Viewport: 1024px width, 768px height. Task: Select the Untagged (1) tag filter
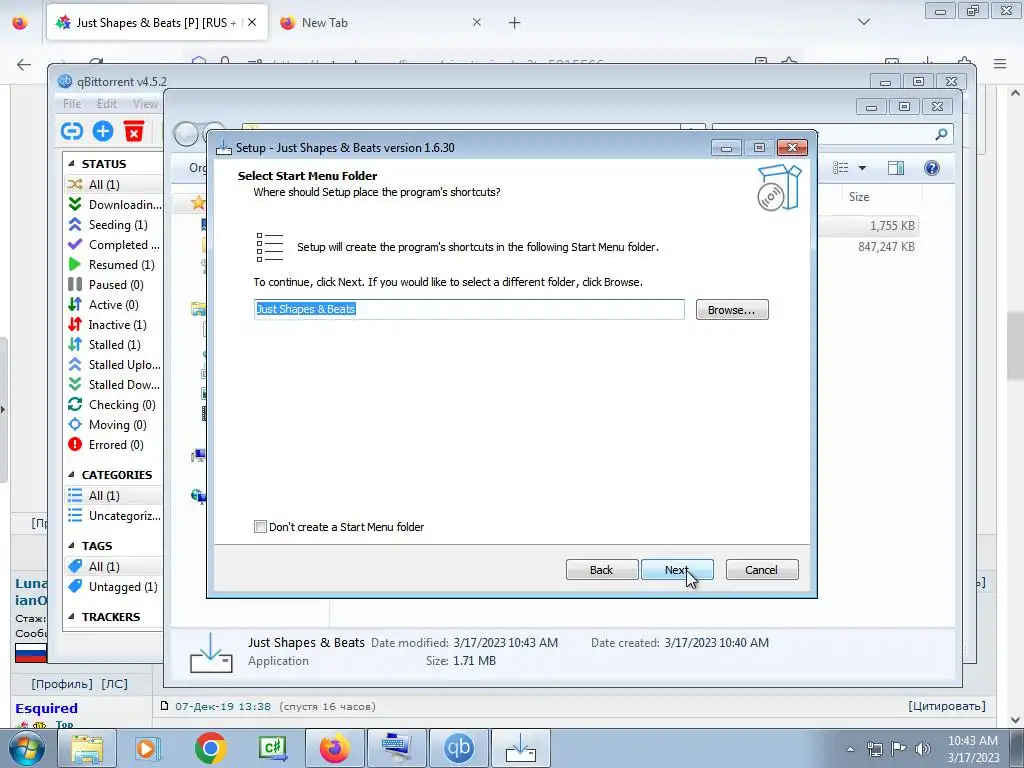(114, 586)
